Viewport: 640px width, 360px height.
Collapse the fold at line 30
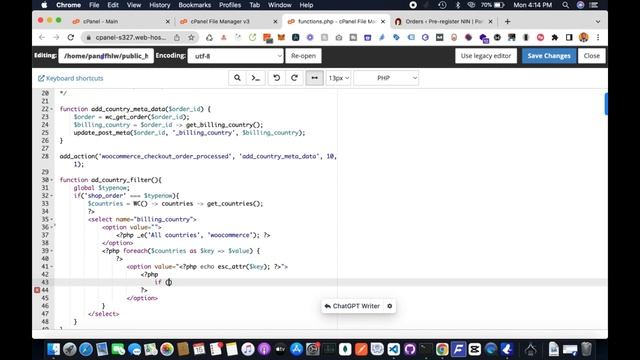tap(52, 180)
